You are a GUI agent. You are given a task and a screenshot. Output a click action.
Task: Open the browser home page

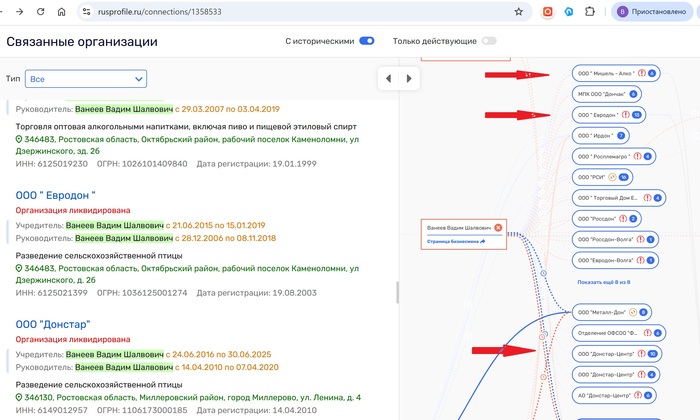tap(62, 12)
